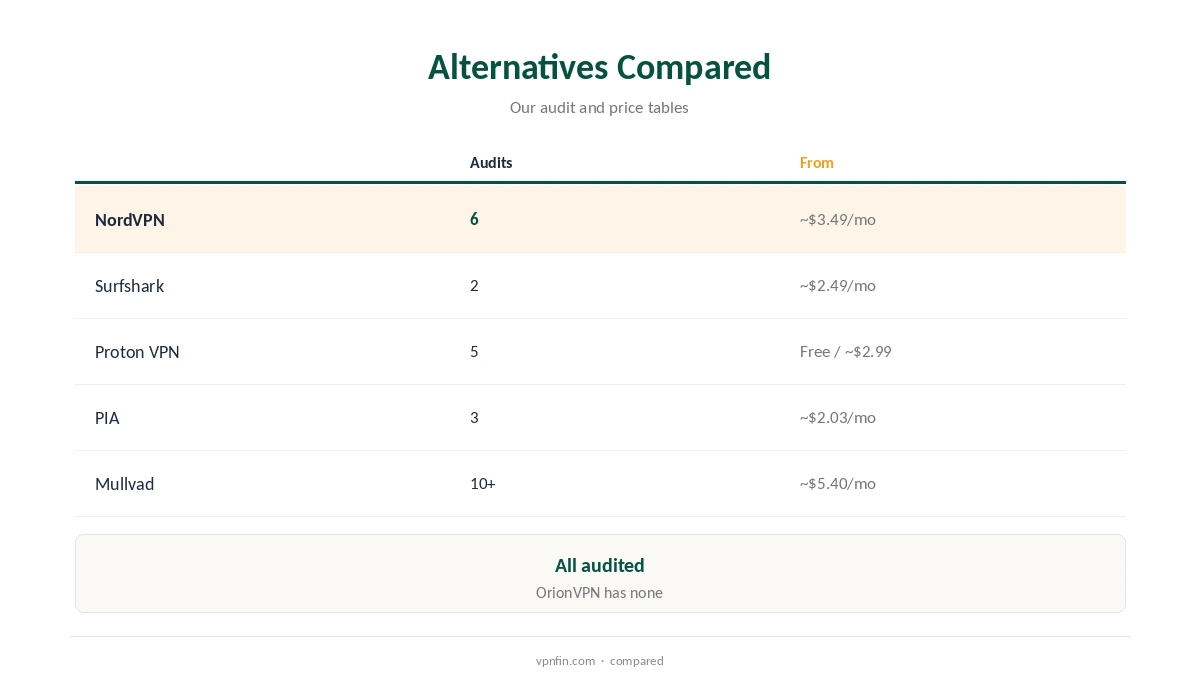Click Proton VPN's audit count 5

pyautogui.click(x=474, y=351)
